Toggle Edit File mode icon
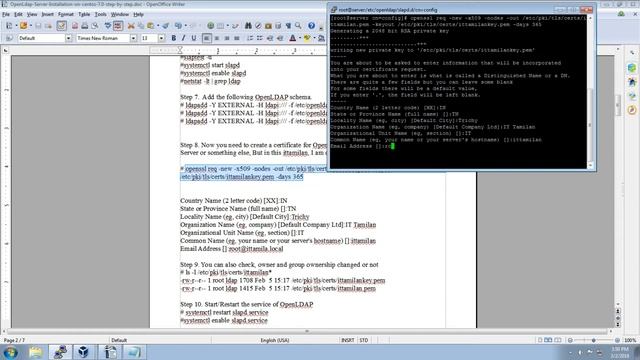Screen dimensions: 640x360 [x=62, y=26]
